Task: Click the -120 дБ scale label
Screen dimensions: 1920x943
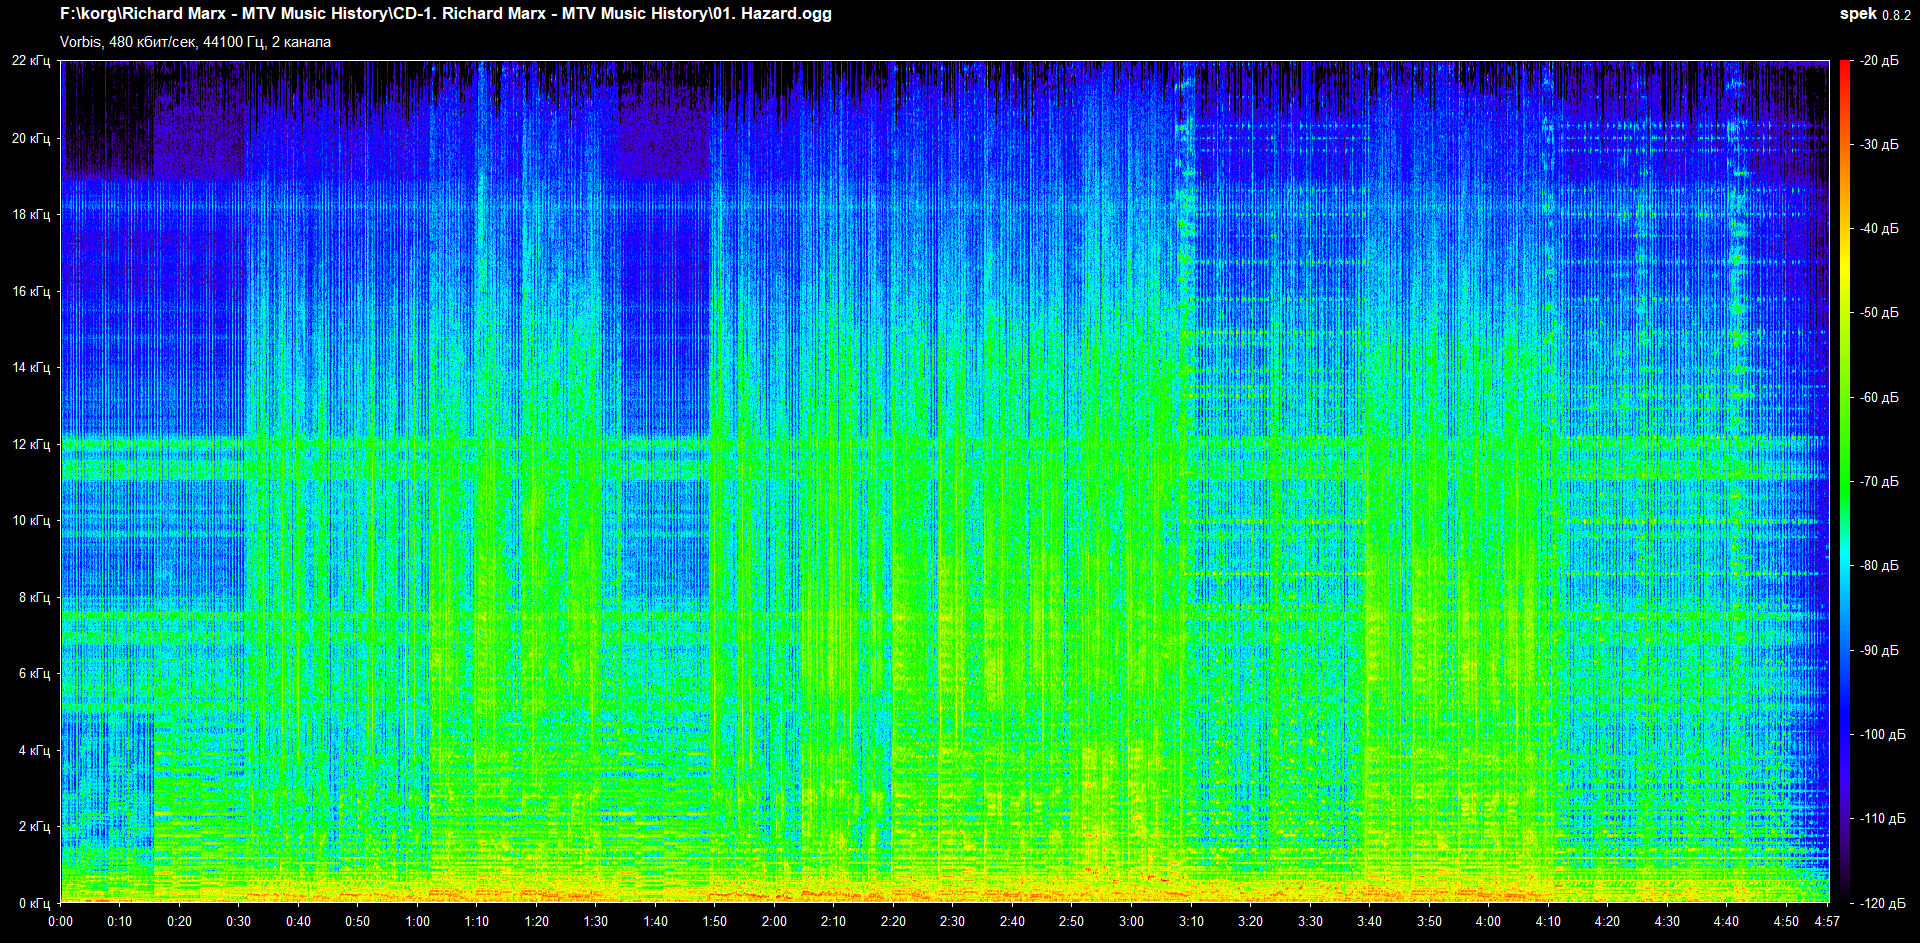Action: [1879, 903]
